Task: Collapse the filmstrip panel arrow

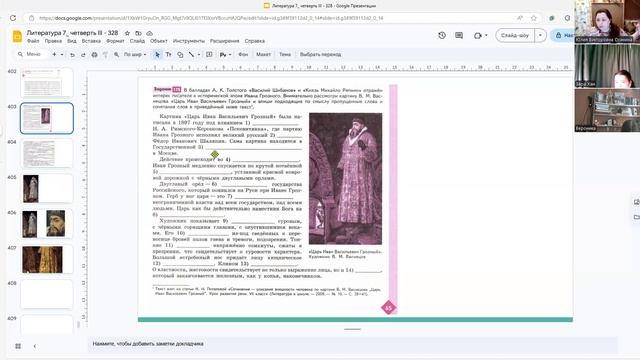Action: pyautogui.click(x=35, y=346)
